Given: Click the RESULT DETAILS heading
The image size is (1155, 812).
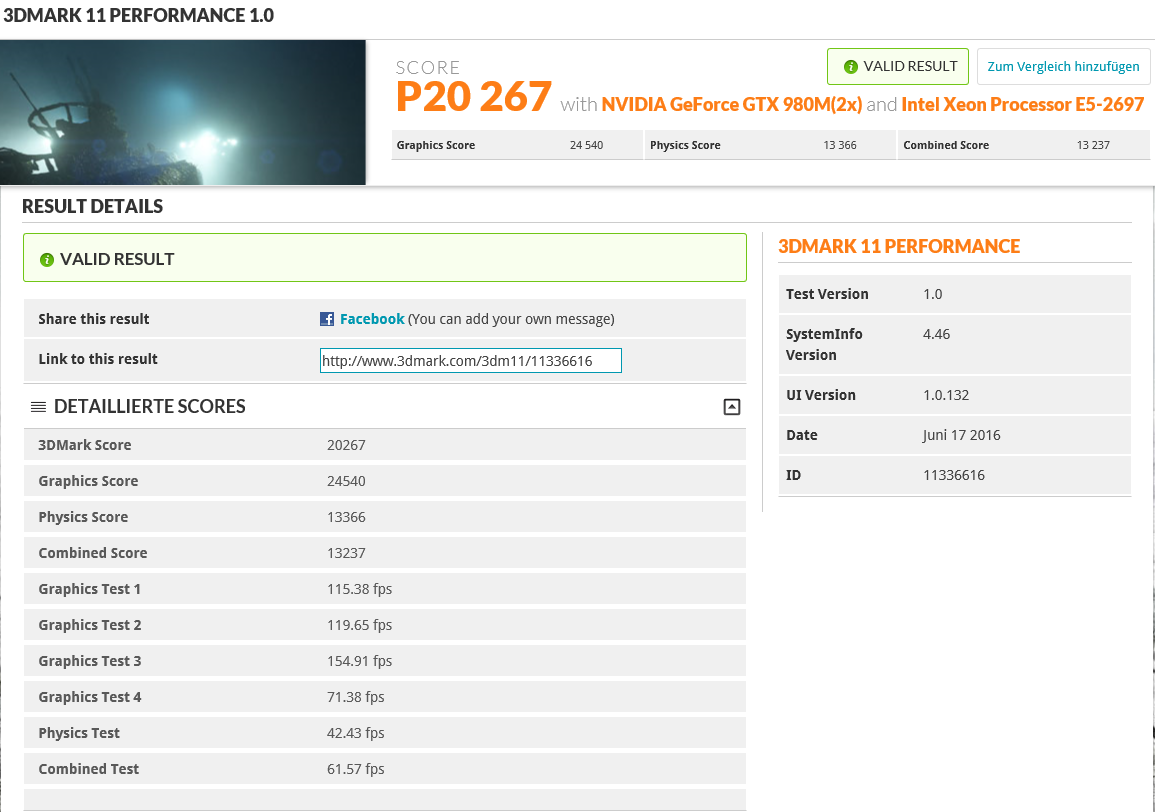Looking at the screenshot, I should point(92,206).
